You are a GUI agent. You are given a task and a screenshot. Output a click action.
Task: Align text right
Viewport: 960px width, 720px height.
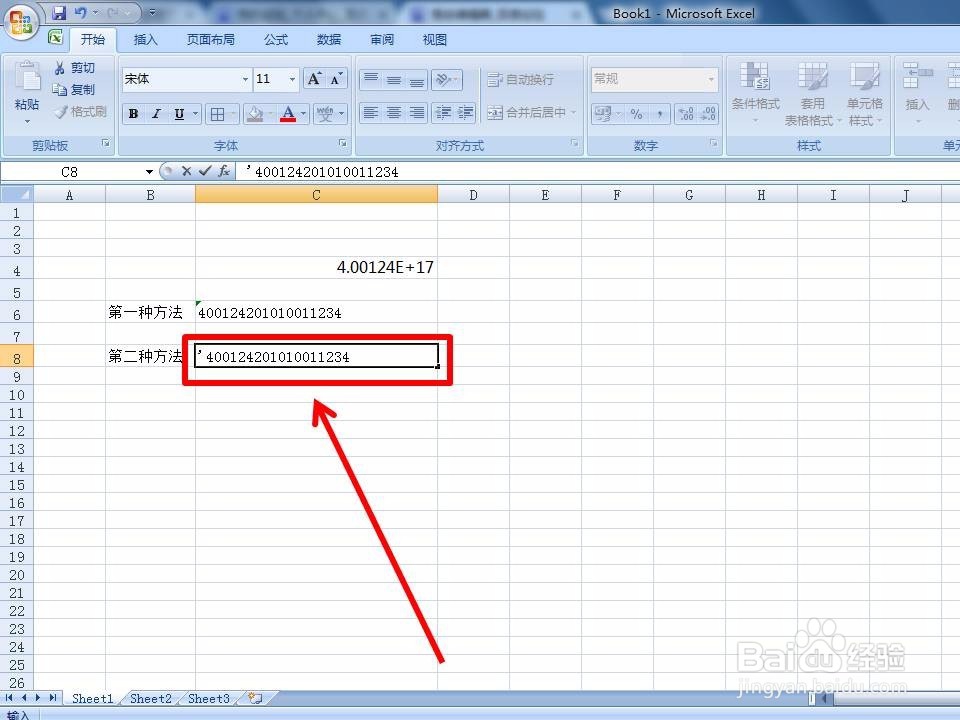pyautogui.click(x=417, y=113)
